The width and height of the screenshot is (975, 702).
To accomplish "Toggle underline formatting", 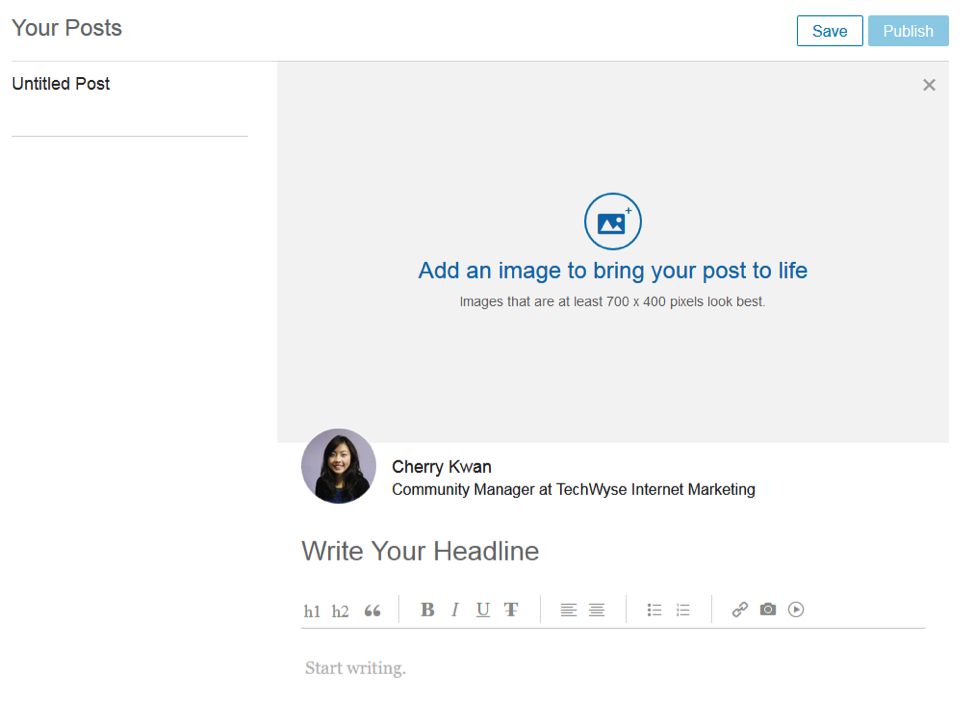I will (483, 610).
